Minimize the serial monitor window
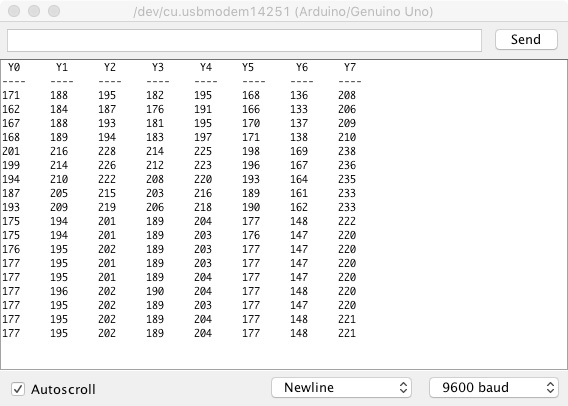 click(x=34, y=11)
